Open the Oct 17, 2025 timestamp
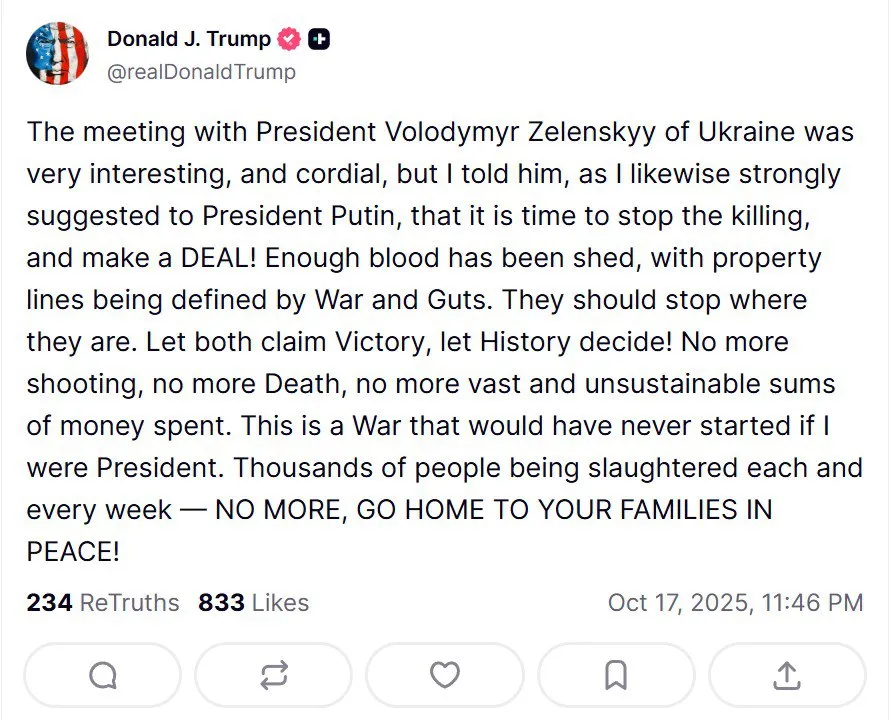The height and width of the screenshot is (720, 891). 735,603
